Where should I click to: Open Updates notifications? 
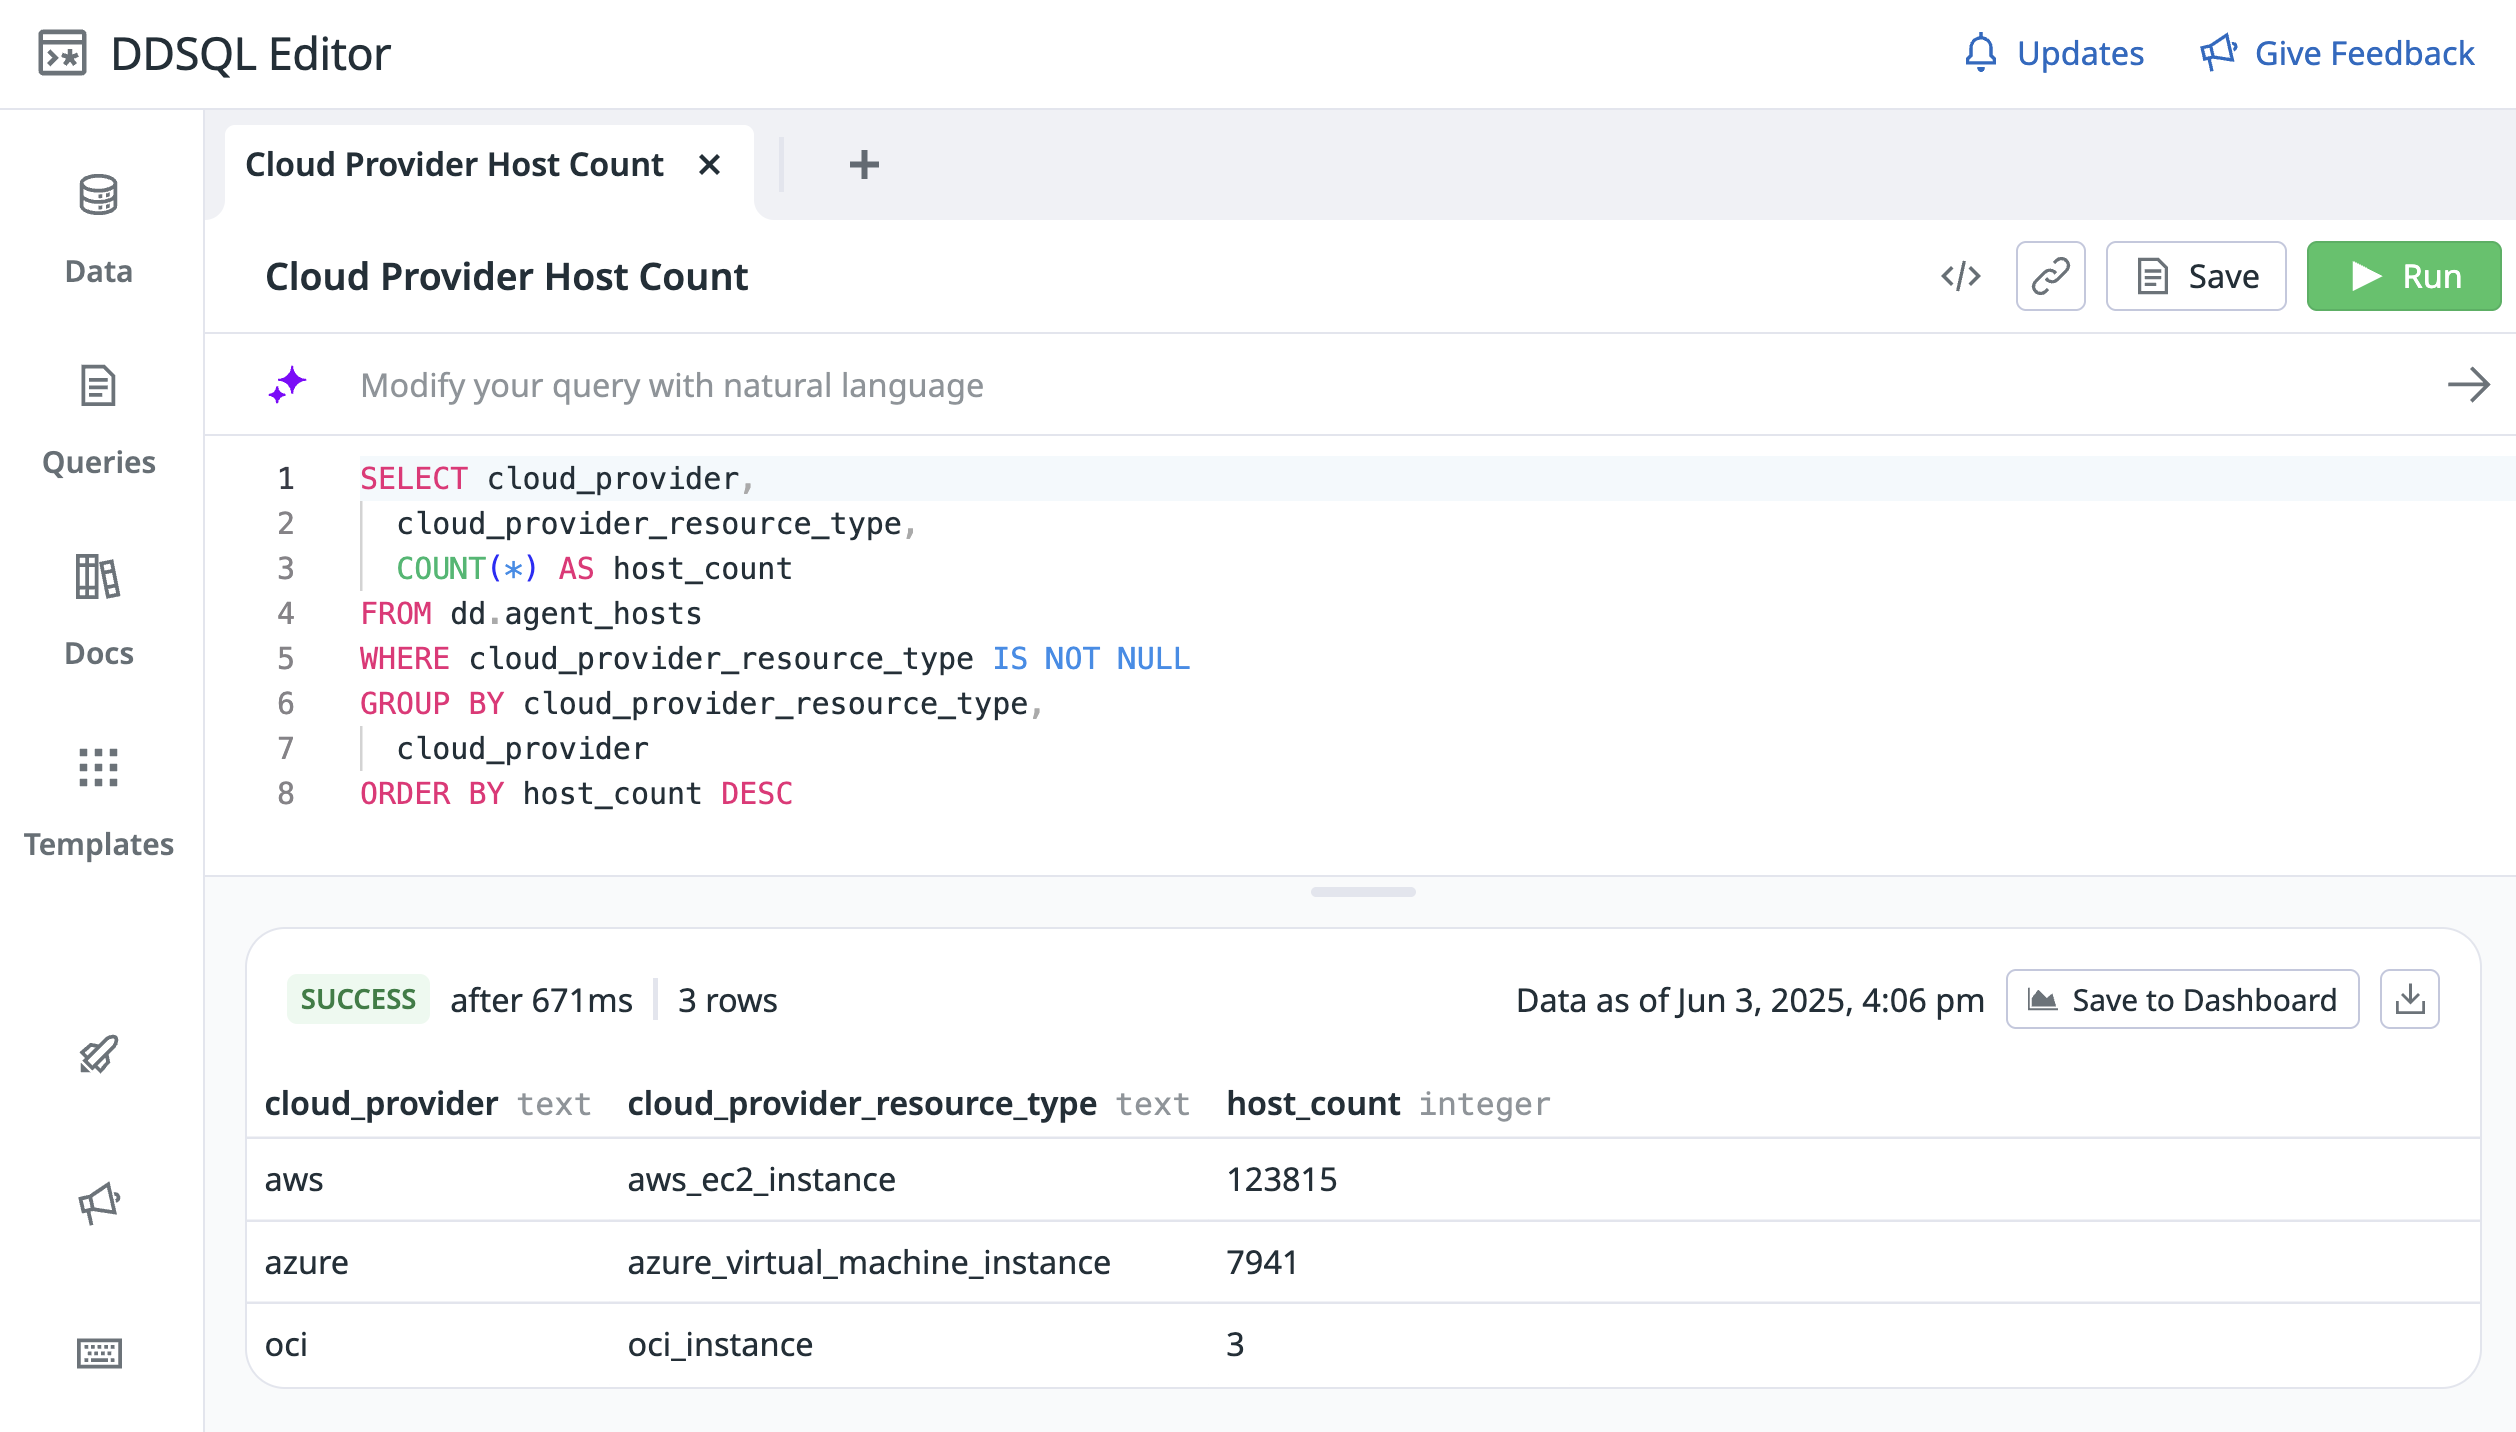2054,54
